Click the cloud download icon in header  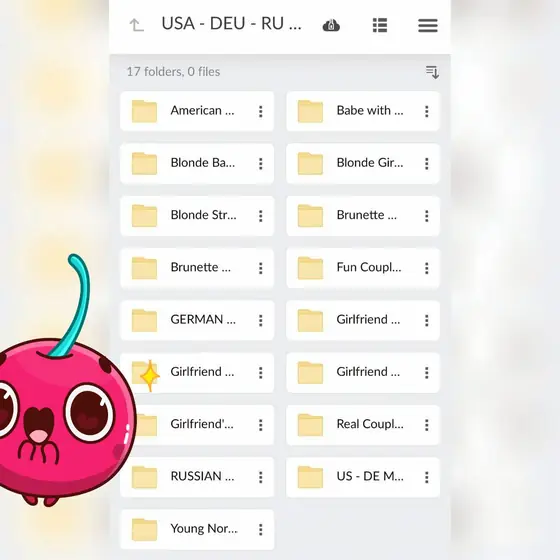coord(331,25)
